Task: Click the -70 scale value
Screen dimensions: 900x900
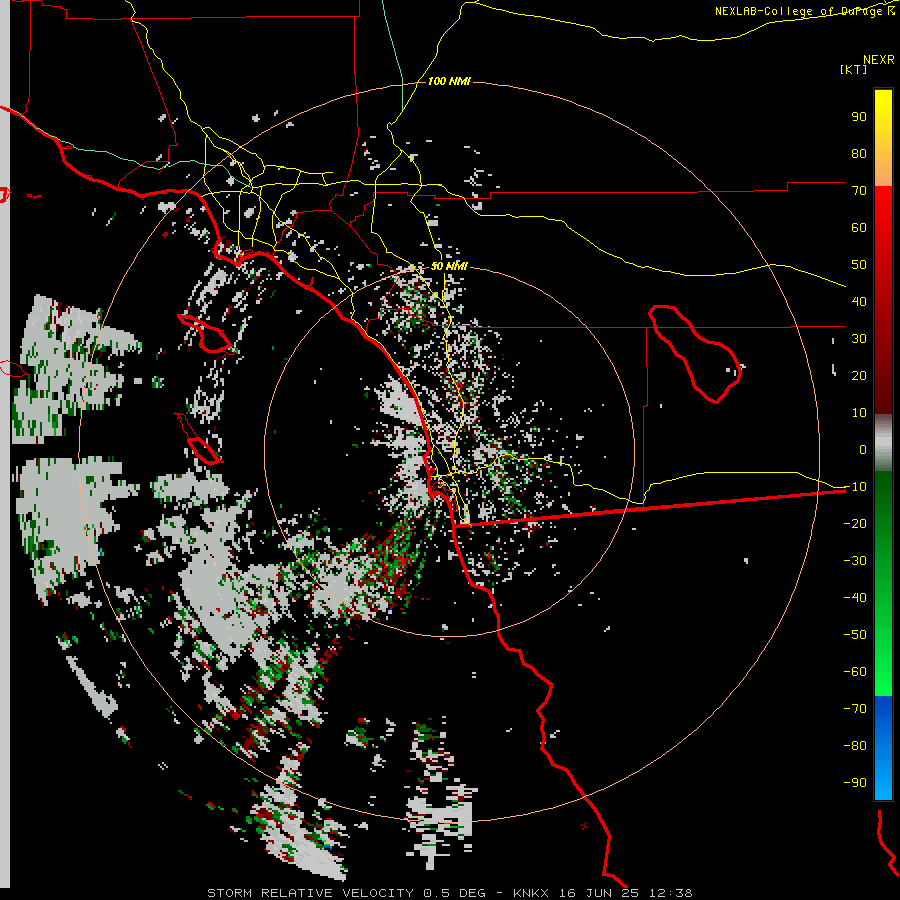Action: [x=855, y=709]
